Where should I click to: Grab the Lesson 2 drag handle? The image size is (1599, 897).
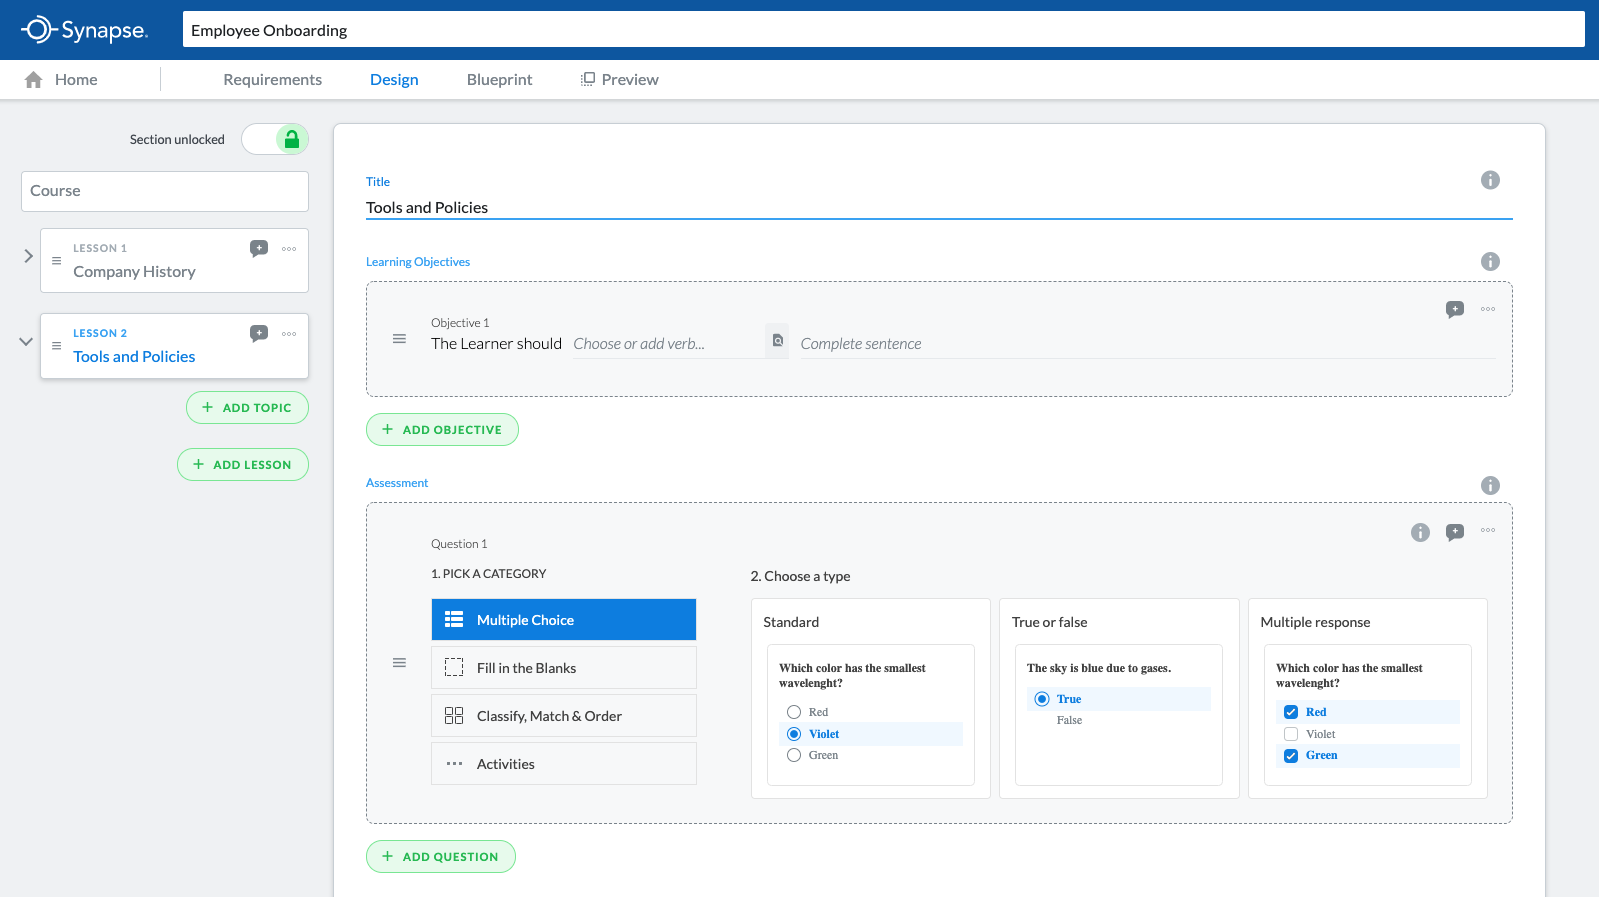[x=56, y=345]
